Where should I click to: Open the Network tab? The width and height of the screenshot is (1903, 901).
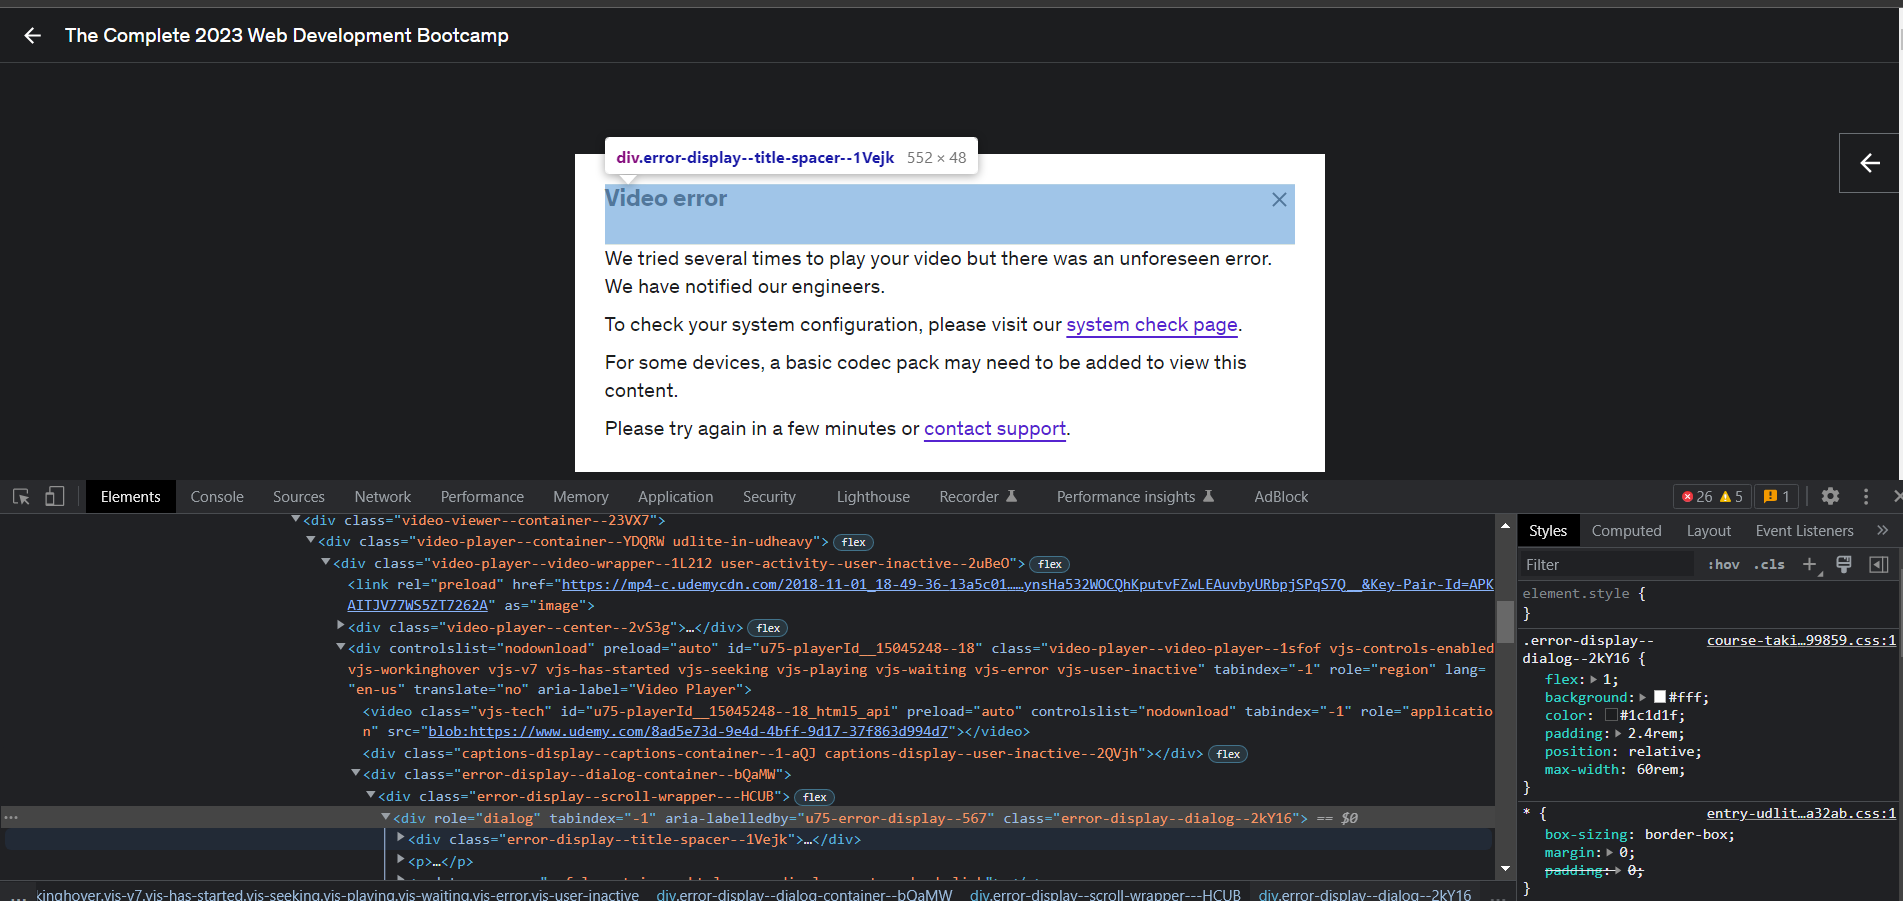pos(383,497)
